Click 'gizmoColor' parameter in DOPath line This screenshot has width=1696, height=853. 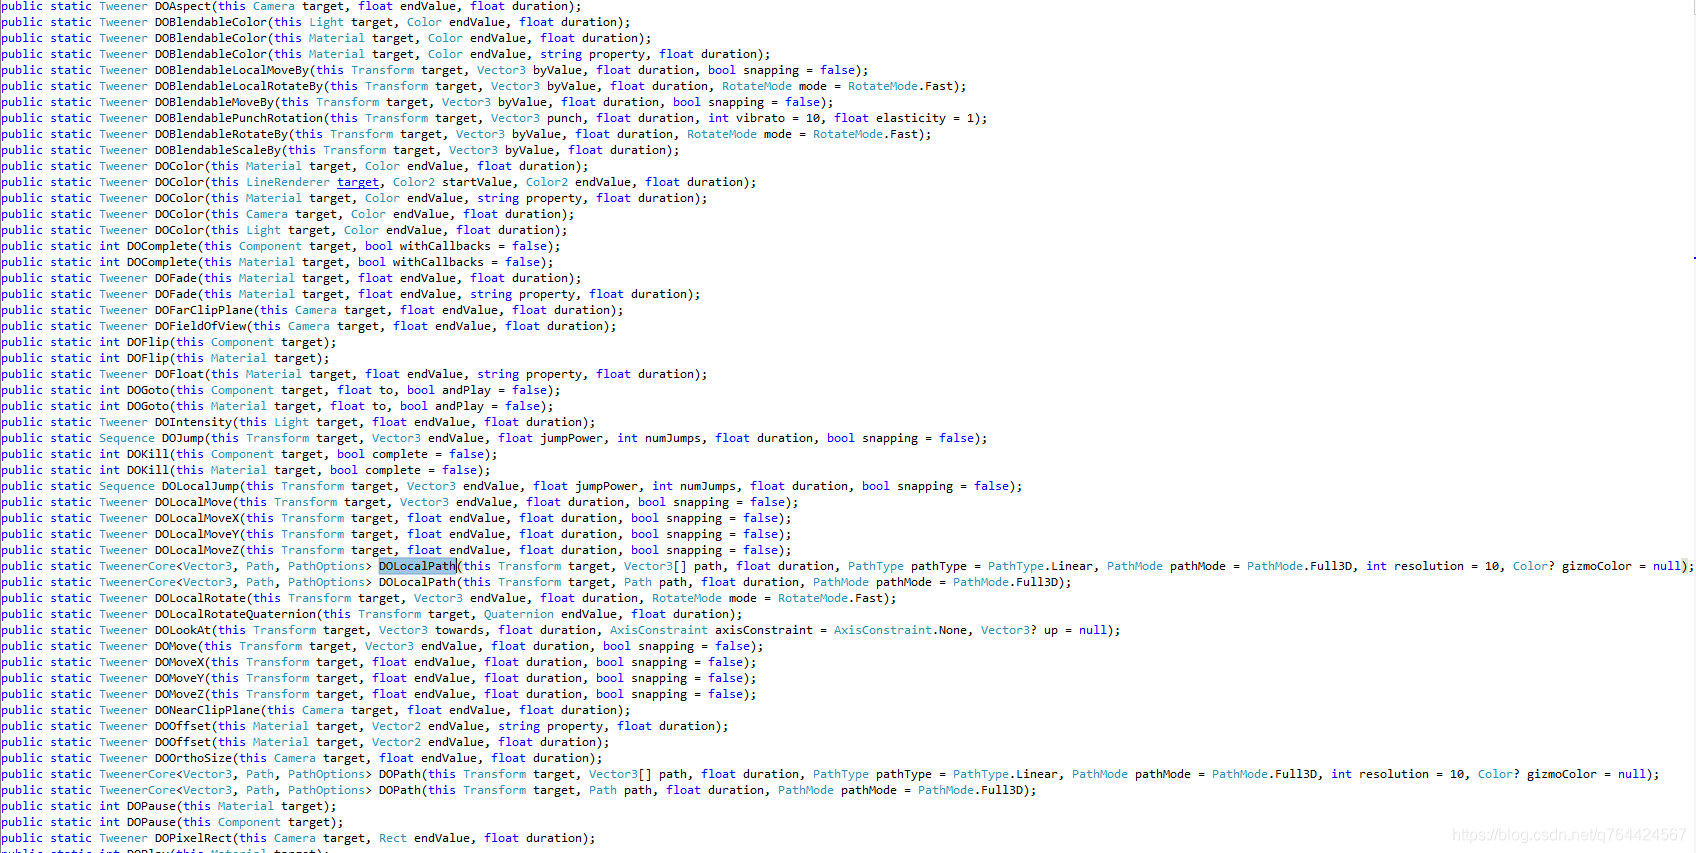pos(1561,774)
